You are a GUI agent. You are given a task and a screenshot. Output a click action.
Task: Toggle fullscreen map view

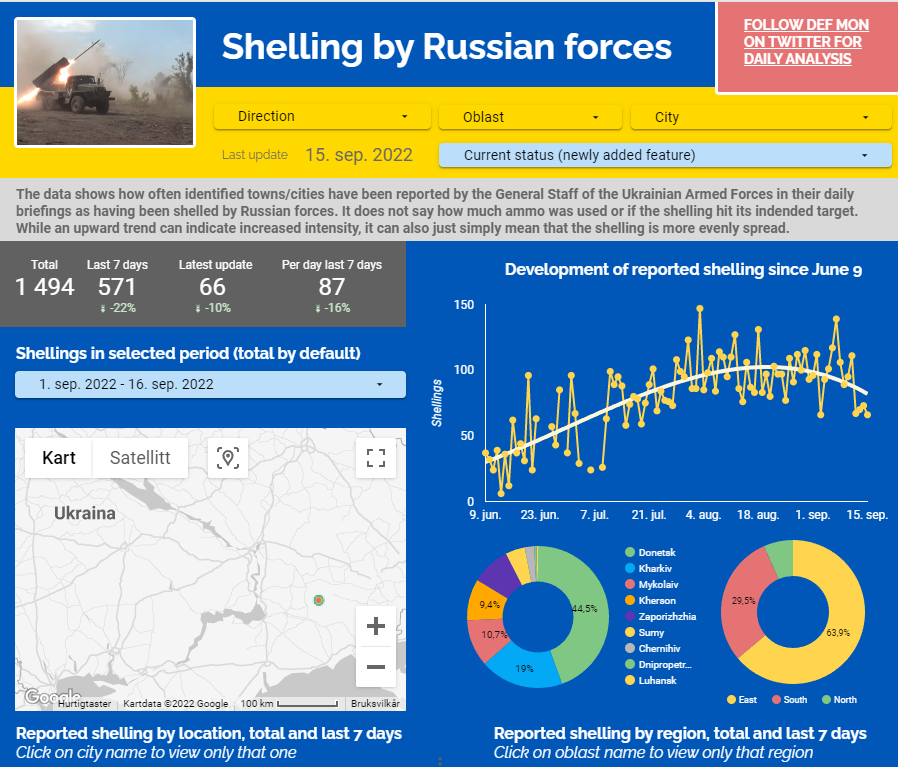(376, 458)
